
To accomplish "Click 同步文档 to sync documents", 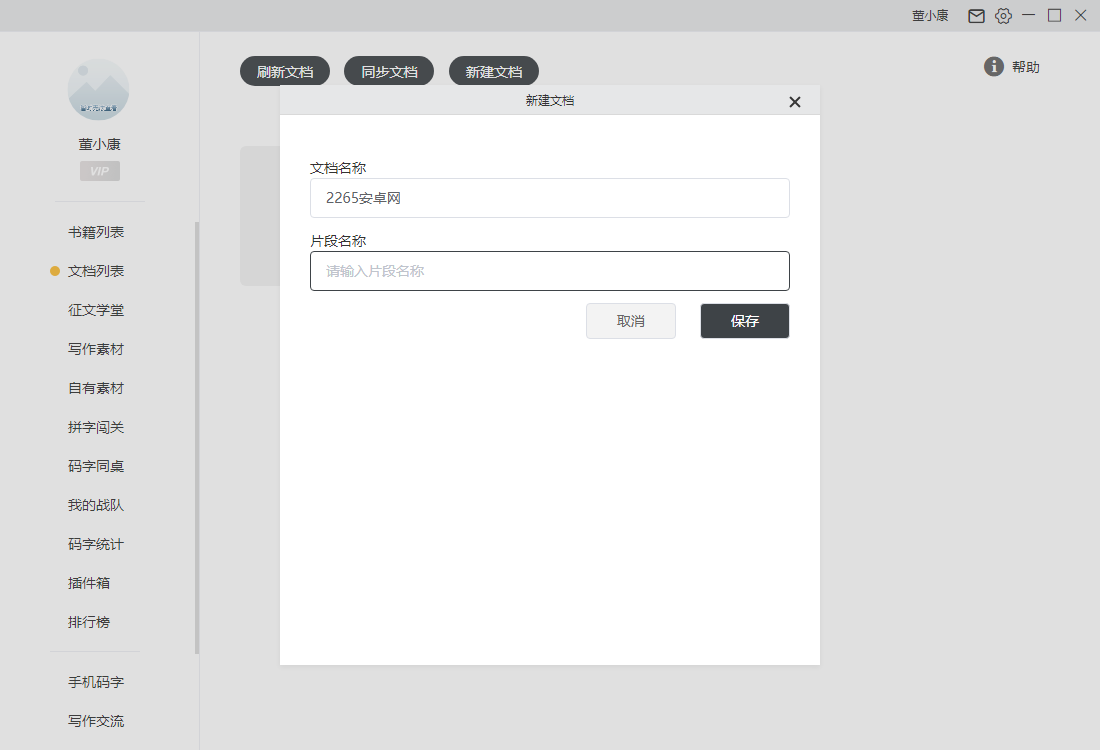I will pyautogui.click(x=389, y=70).
